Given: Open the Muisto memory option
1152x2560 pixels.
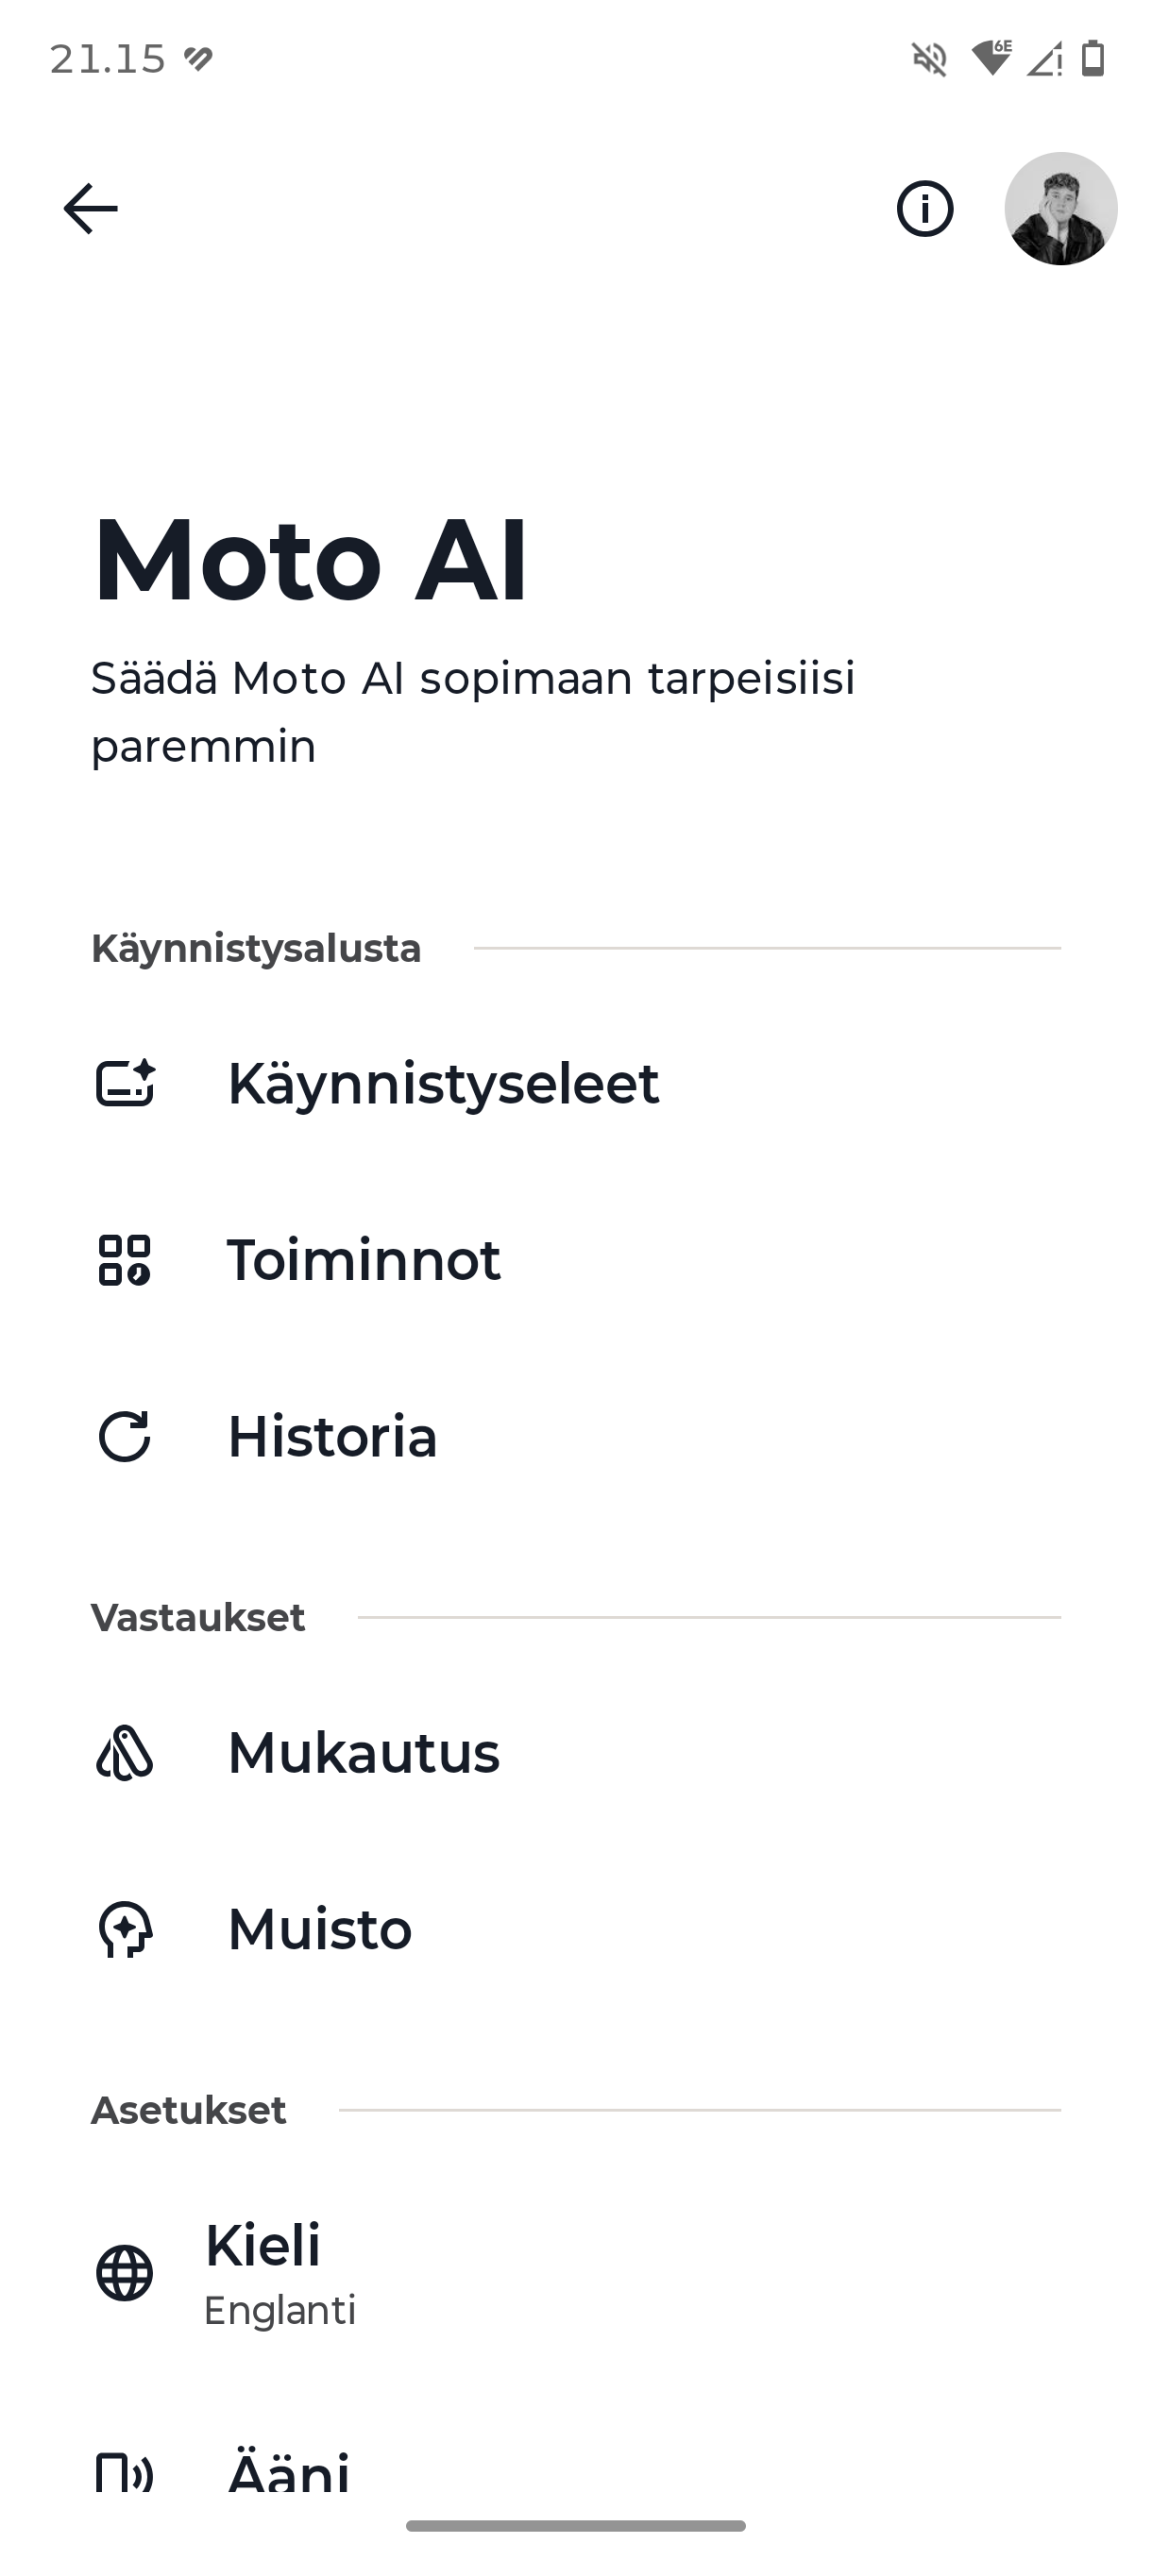Looking at the screenshot, I should (320, 1929).
